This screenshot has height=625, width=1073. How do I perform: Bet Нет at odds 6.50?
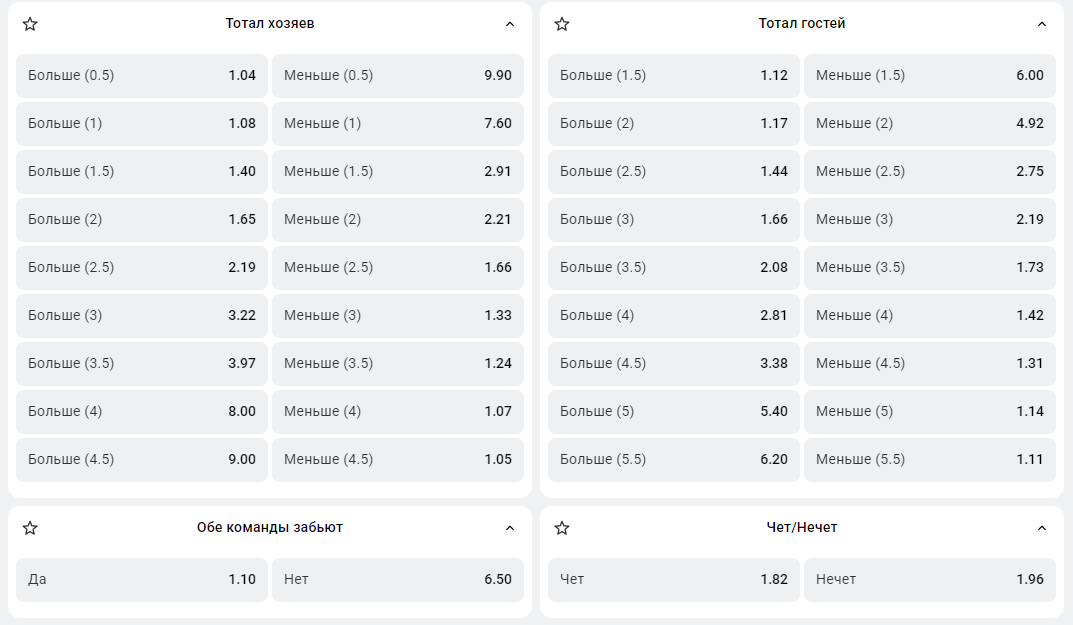(x=398, y=580)
